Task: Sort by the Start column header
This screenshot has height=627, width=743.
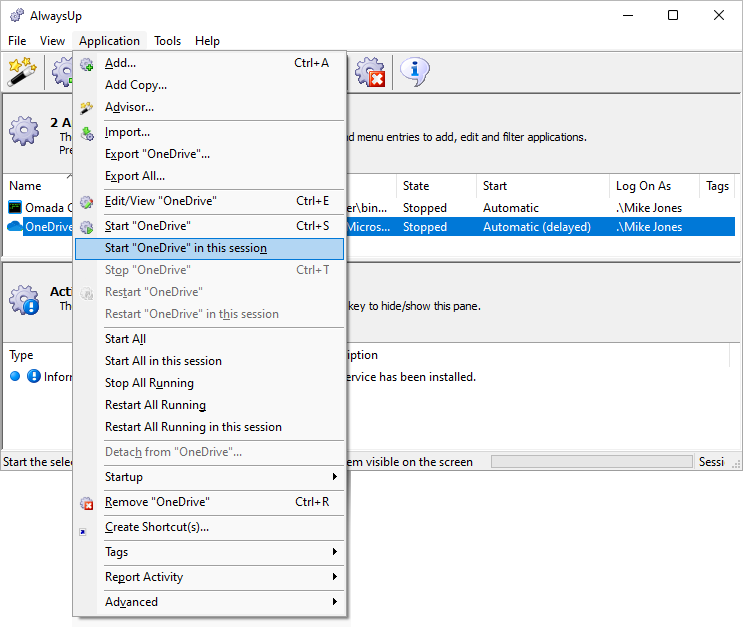Action: (x=543, y=186)
